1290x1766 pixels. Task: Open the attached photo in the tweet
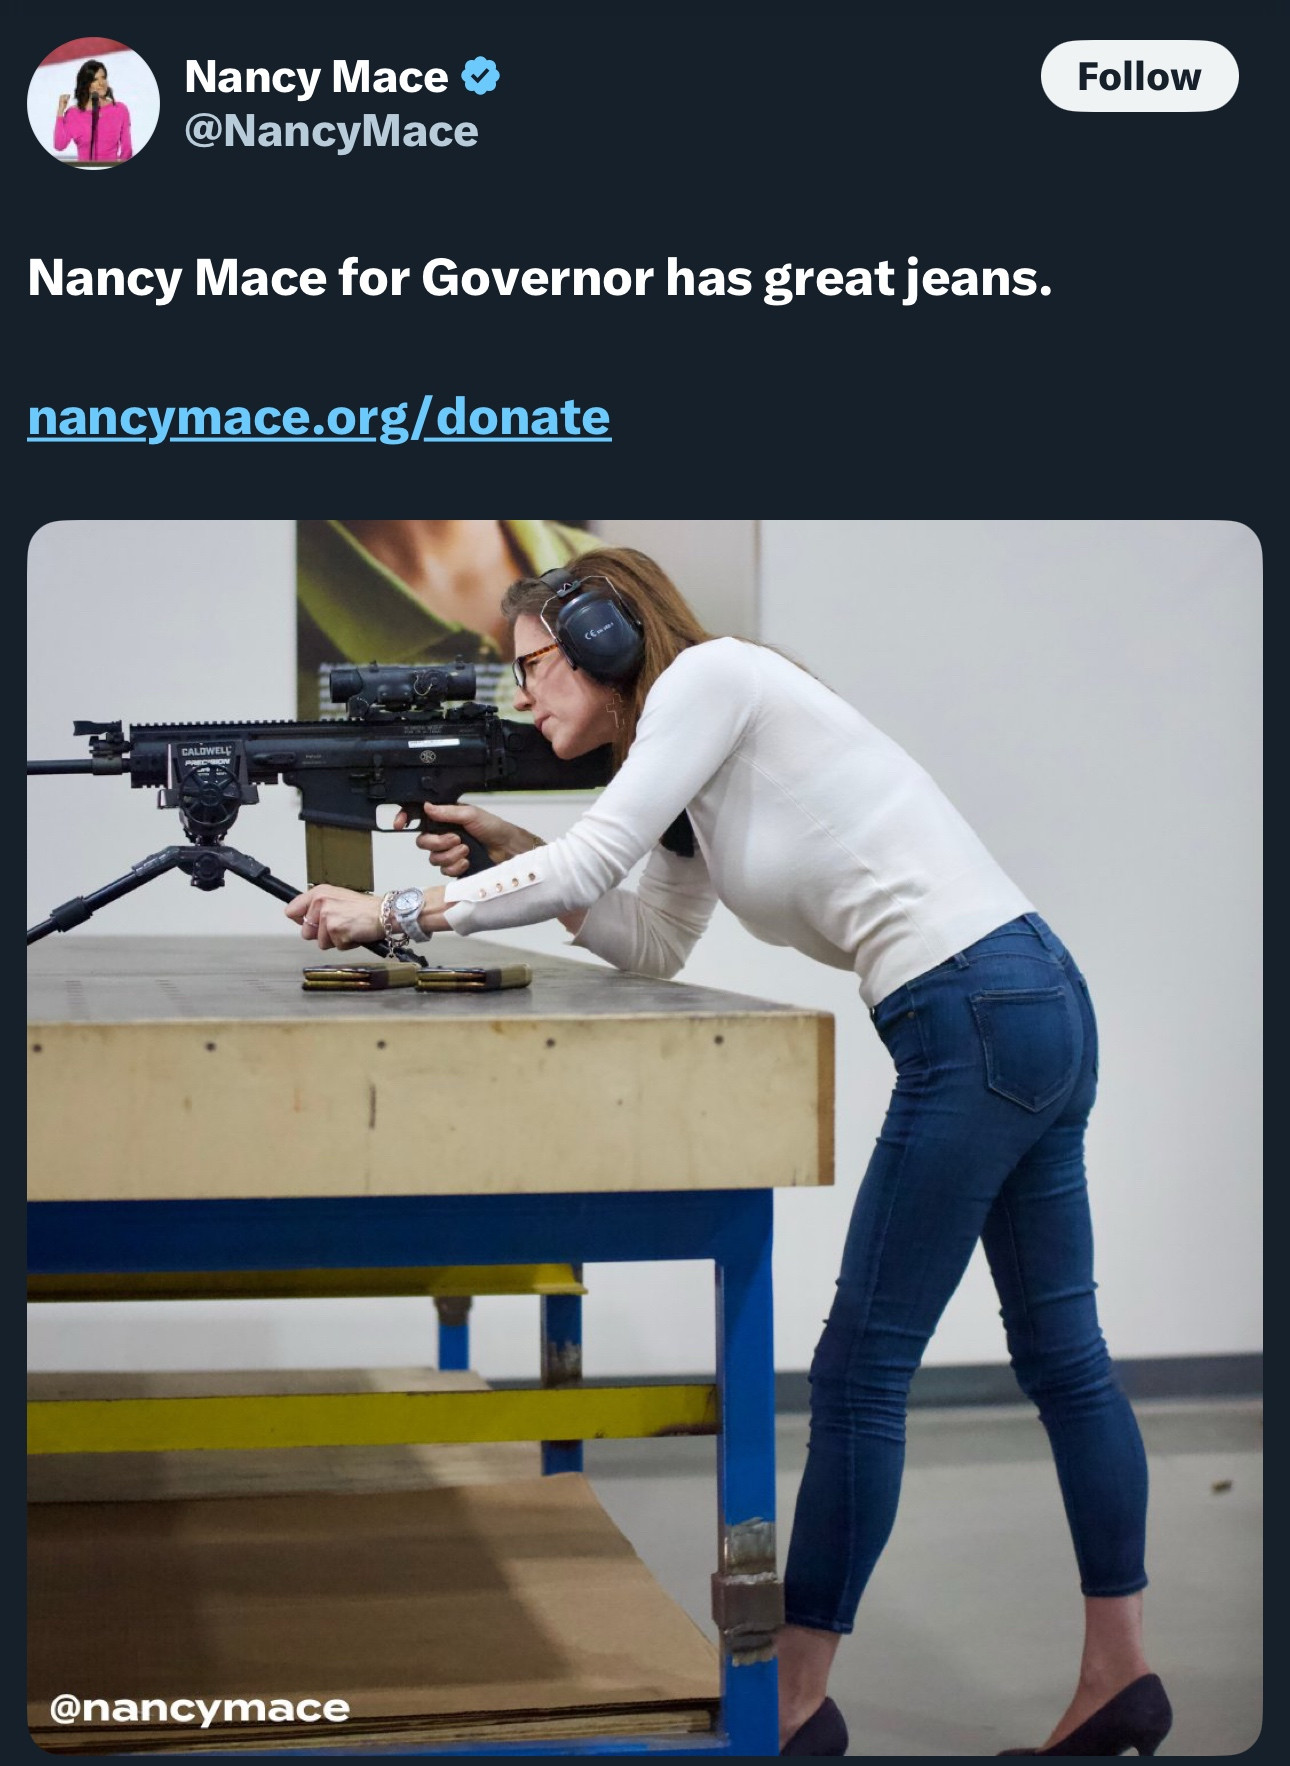(644, 1137)
